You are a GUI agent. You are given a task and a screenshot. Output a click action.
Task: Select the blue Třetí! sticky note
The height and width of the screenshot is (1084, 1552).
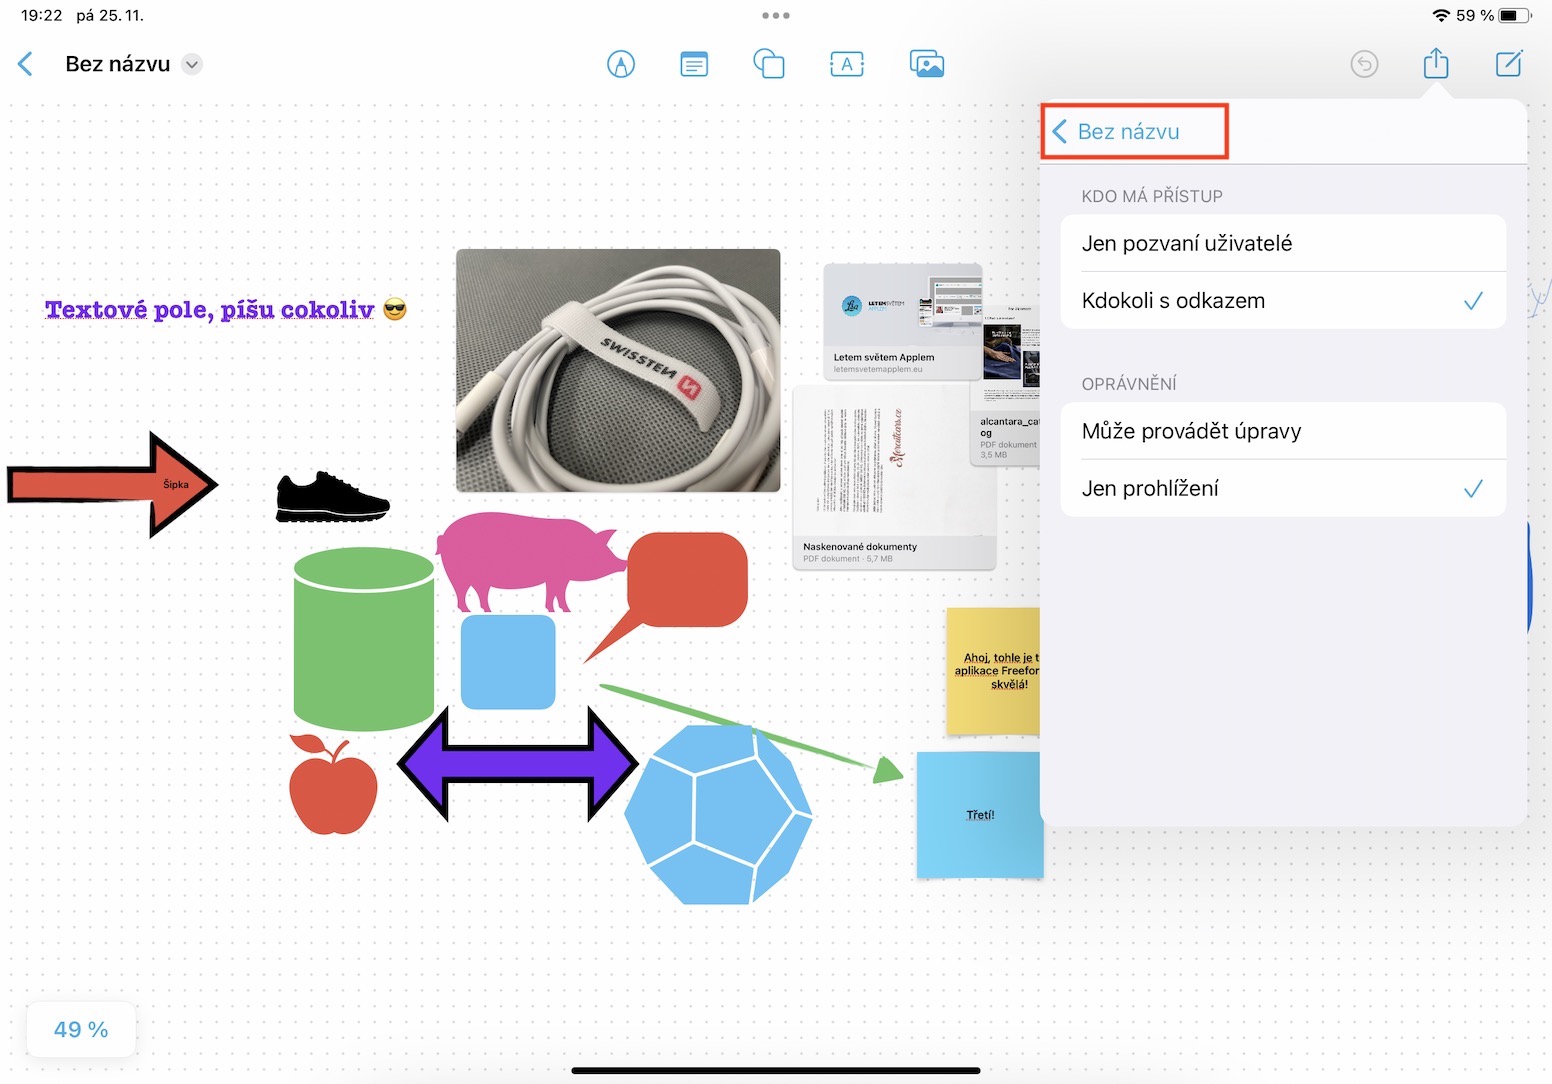(x=979, y=815)
